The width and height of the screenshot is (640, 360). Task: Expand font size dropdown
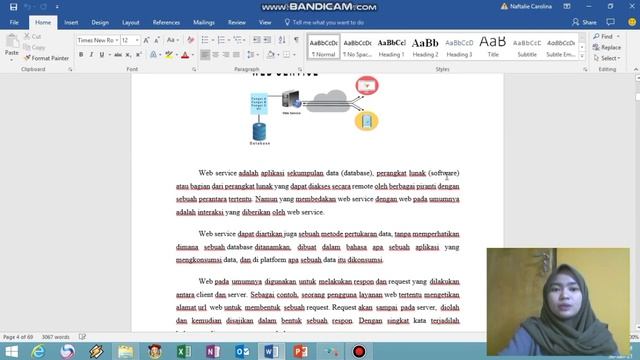pyautogui.click(x=137, y=40)
